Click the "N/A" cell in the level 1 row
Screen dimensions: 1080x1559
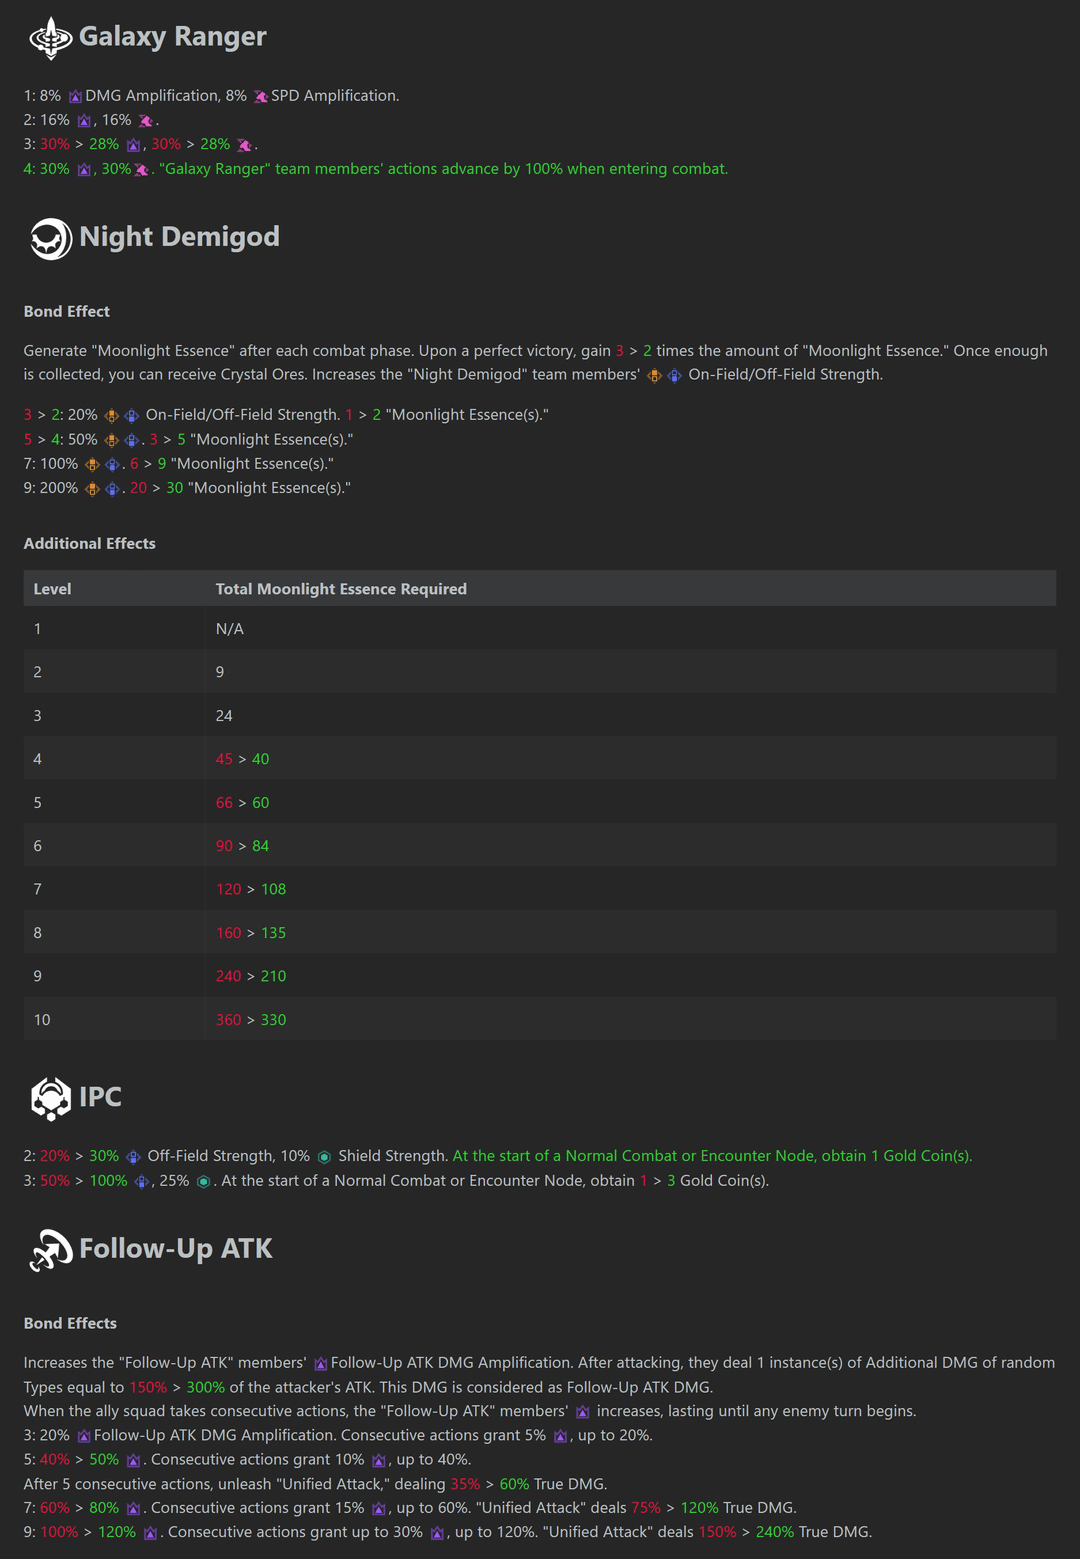pyautogui.click(x=229, y=629)
